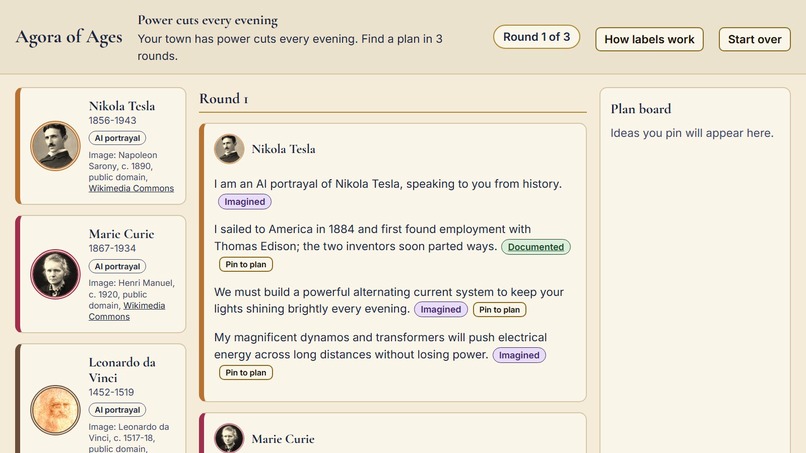Click the AI portrayal badge on da Vinci card
806x453 pixels.
[x=117, y=410]
